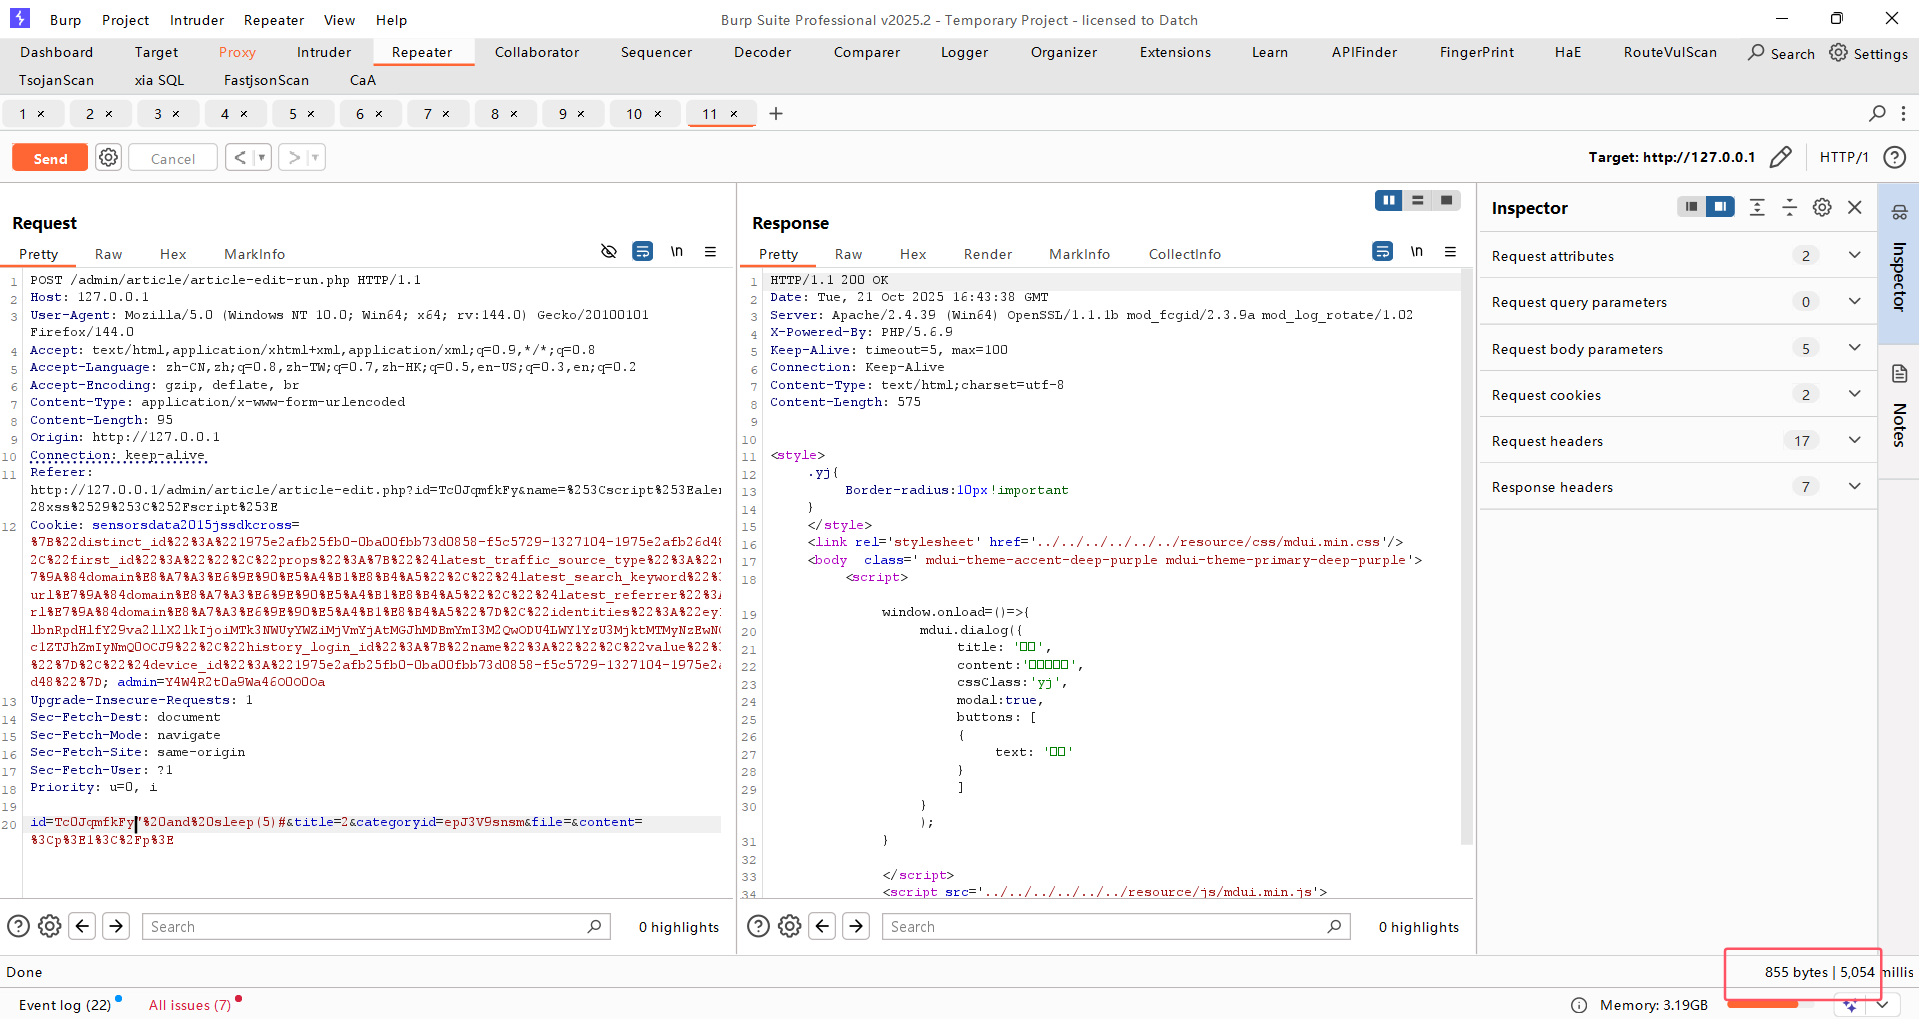Send the request

point(50,158)
